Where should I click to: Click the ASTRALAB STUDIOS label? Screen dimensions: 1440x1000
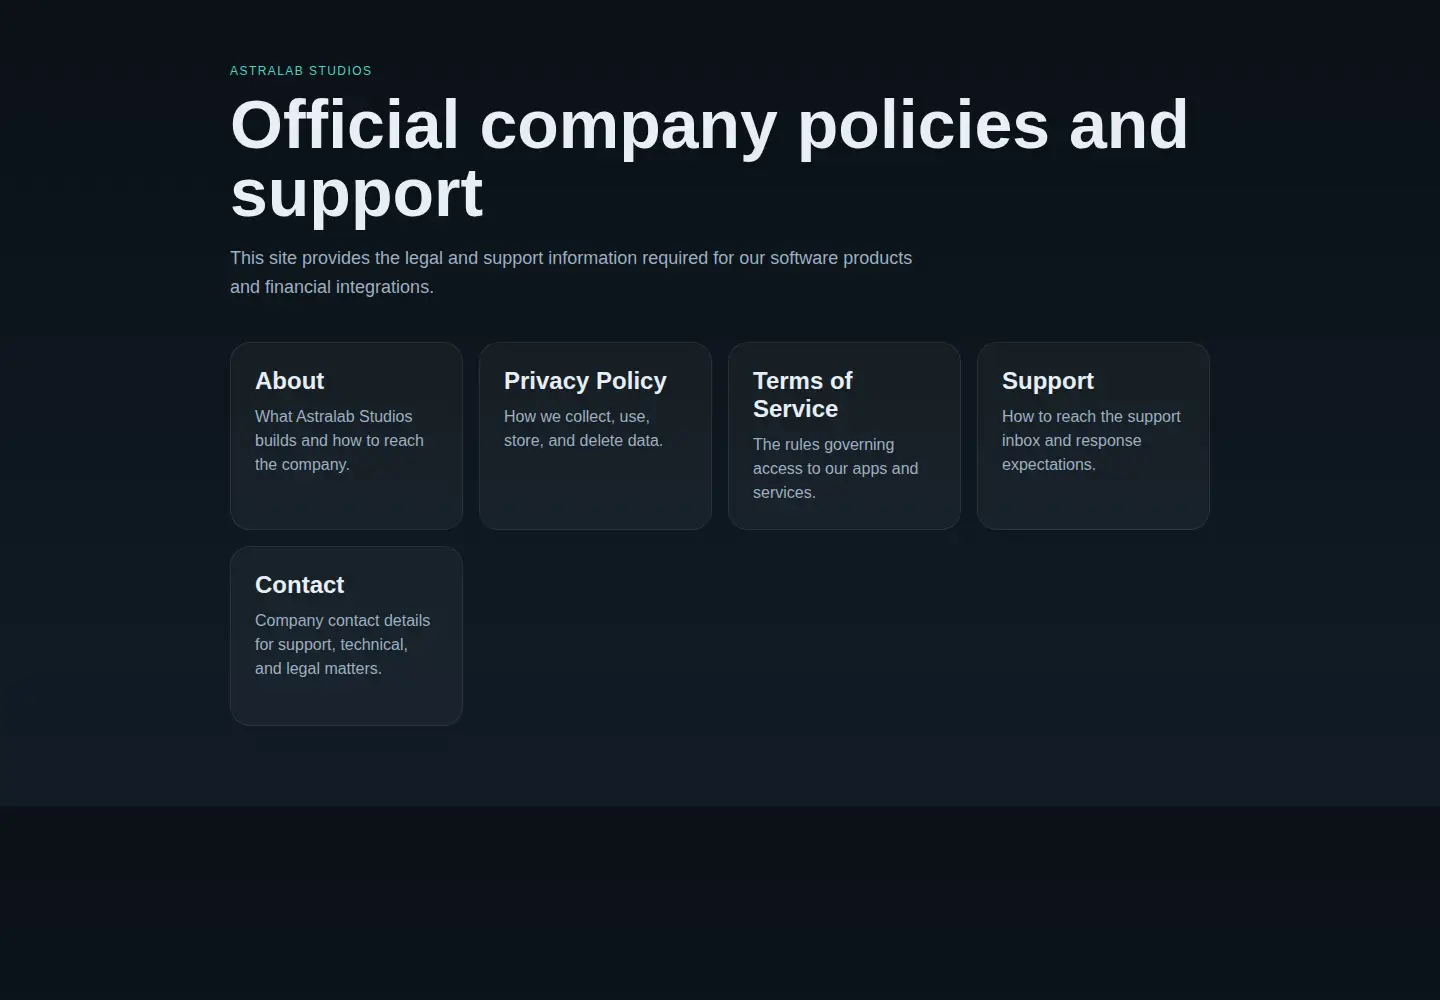(x=301, y=71)
